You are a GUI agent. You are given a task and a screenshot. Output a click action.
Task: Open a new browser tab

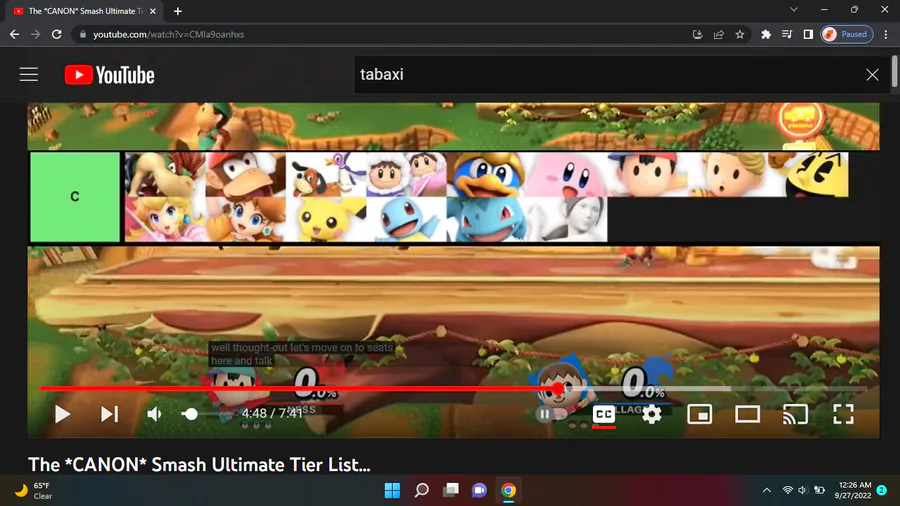177,11
